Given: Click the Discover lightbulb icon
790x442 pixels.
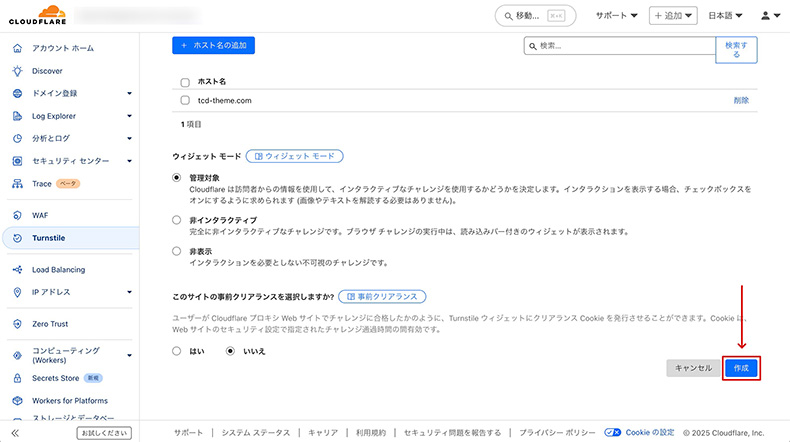Looking at the screenshot, I should [17, 71].
